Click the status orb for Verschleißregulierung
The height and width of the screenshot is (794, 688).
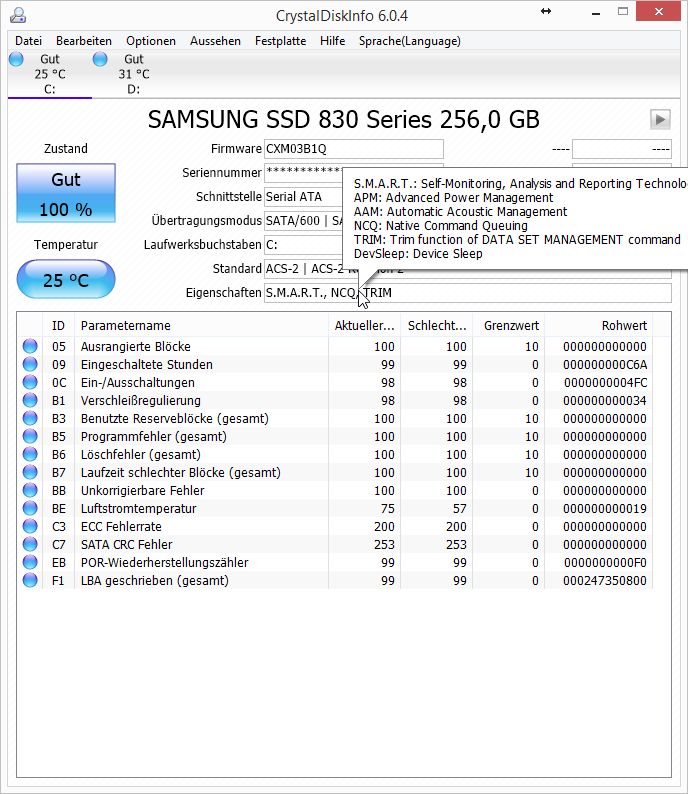click(x=30, y=400)
